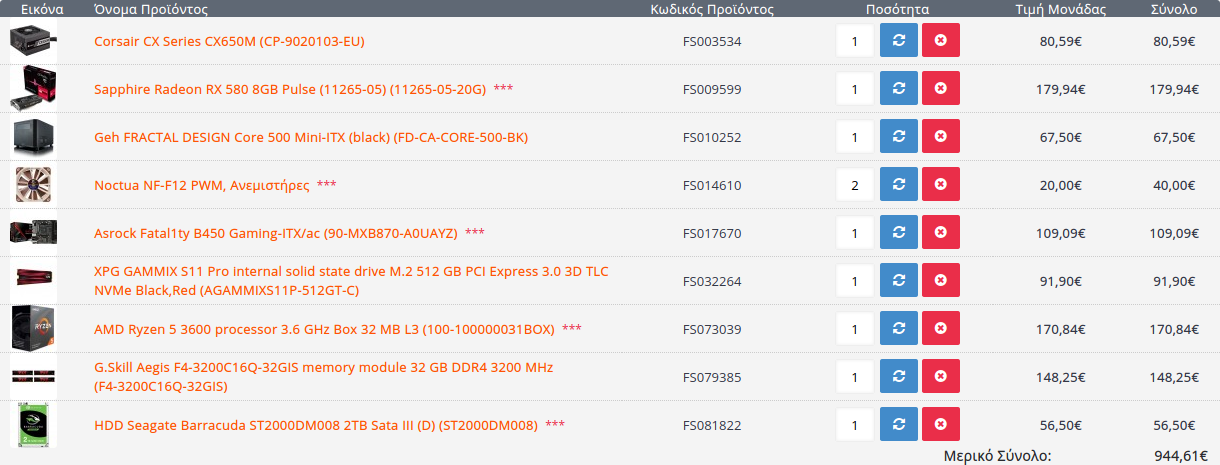The width and height of the screenshot is (1220, 465).
Task: View Sapphire Radeon graphics card thumbnail
Action: click(x=32, y=89)
